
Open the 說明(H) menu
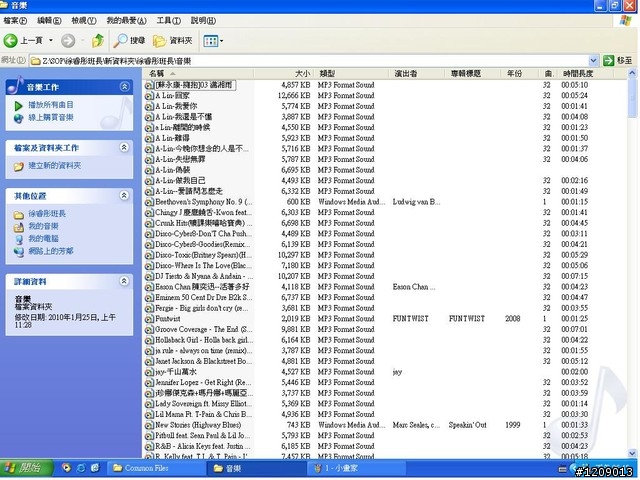coord(203,20)
